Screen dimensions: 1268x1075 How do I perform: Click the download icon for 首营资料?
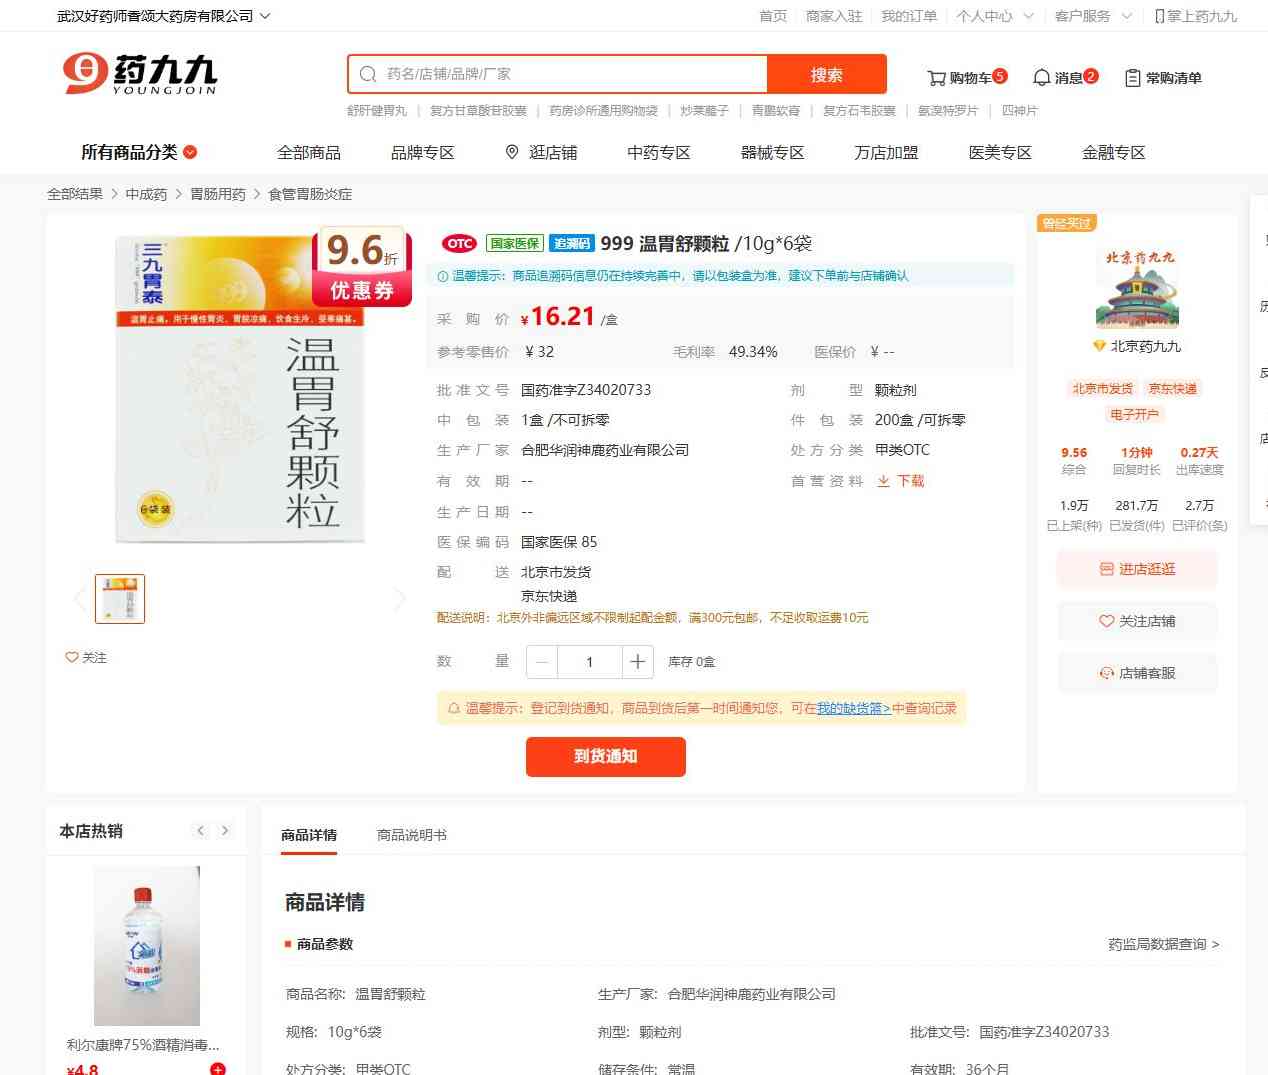[883, 481]
